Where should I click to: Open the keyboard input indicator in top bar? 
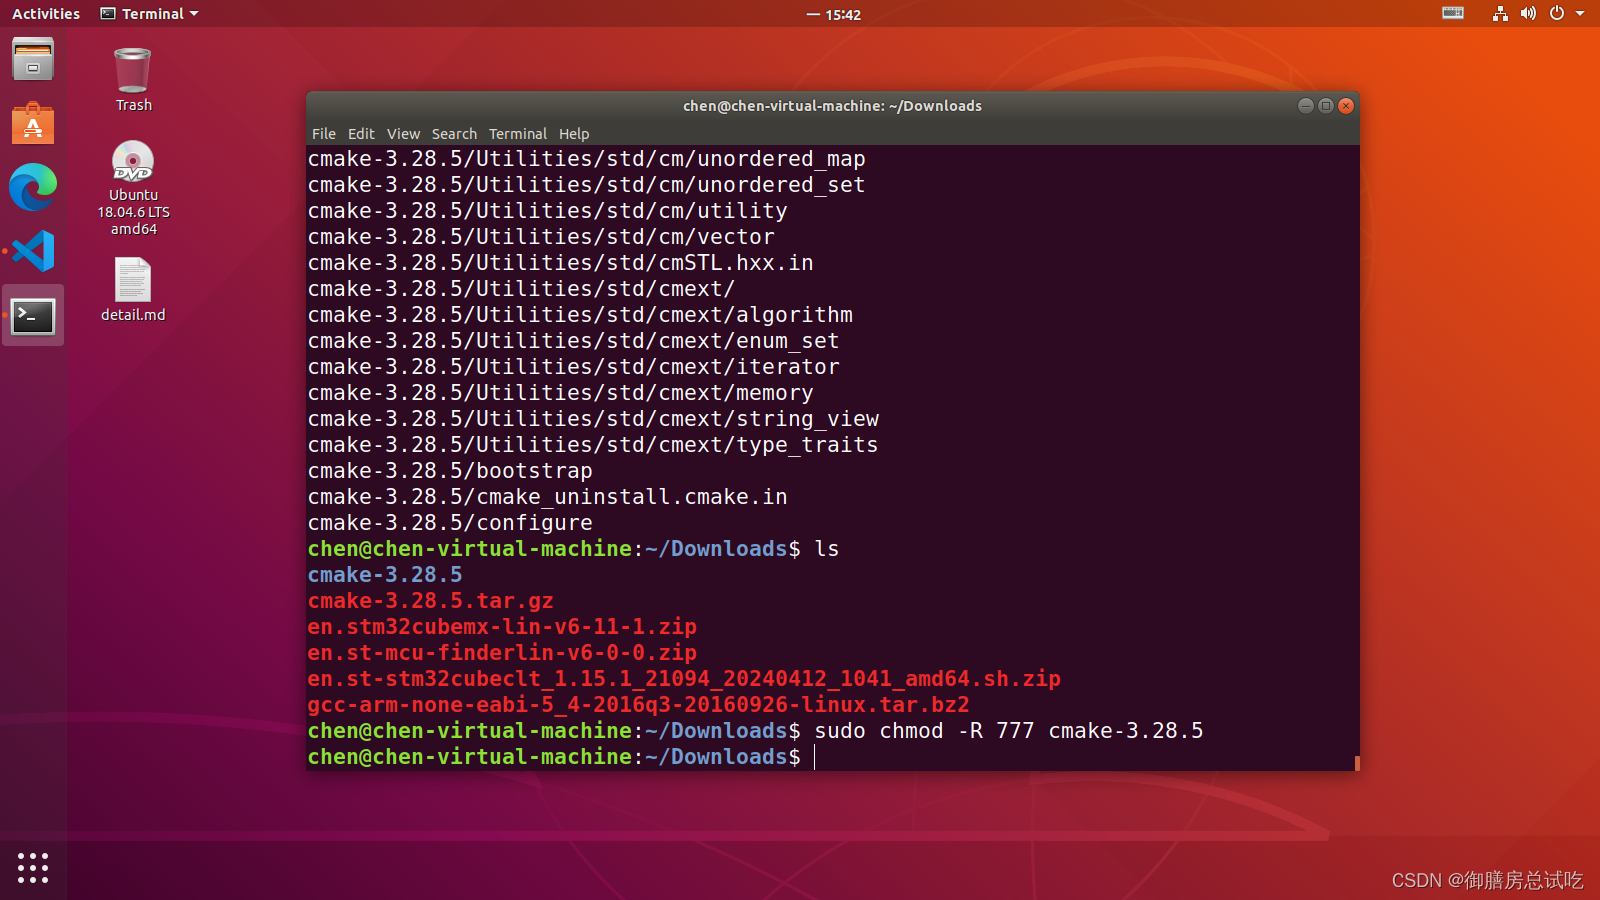1453,13
